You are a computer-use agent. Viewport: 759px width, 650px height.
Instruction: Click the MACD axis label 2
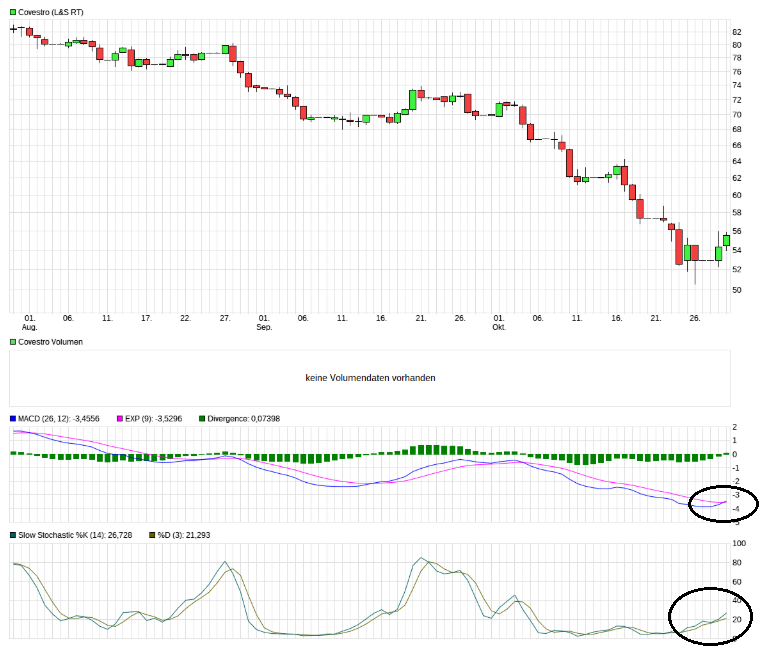click(735, 427)
